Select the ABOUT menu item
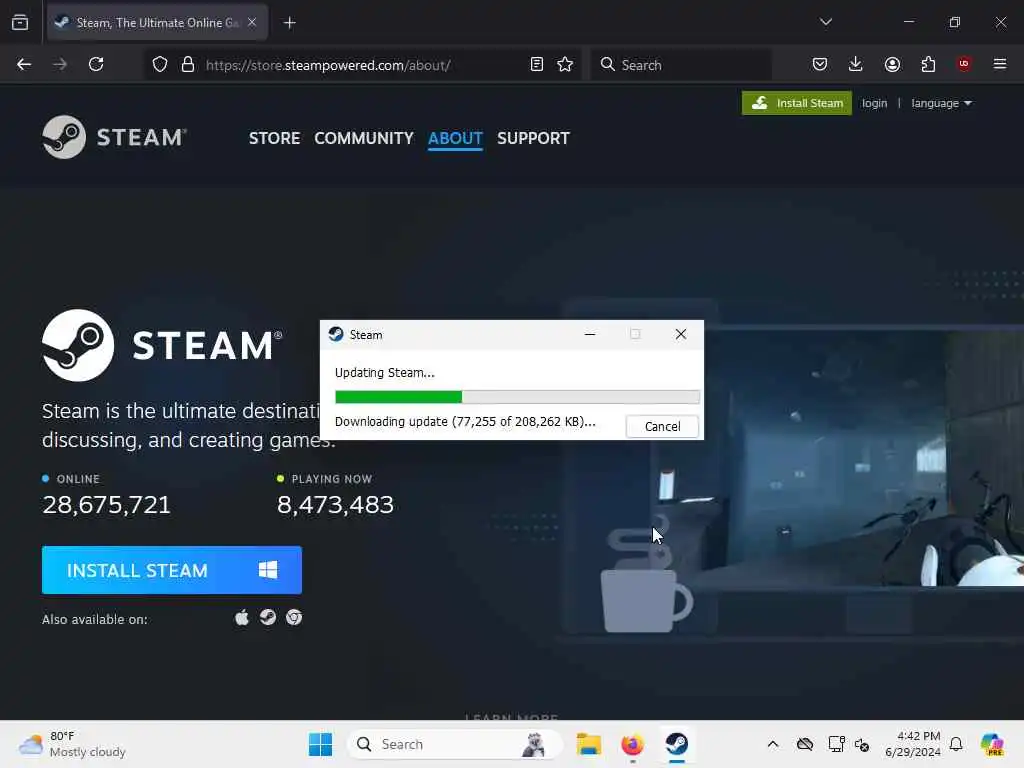The height and width of the screenshot is (768, 1024). [x=455, y=138]
